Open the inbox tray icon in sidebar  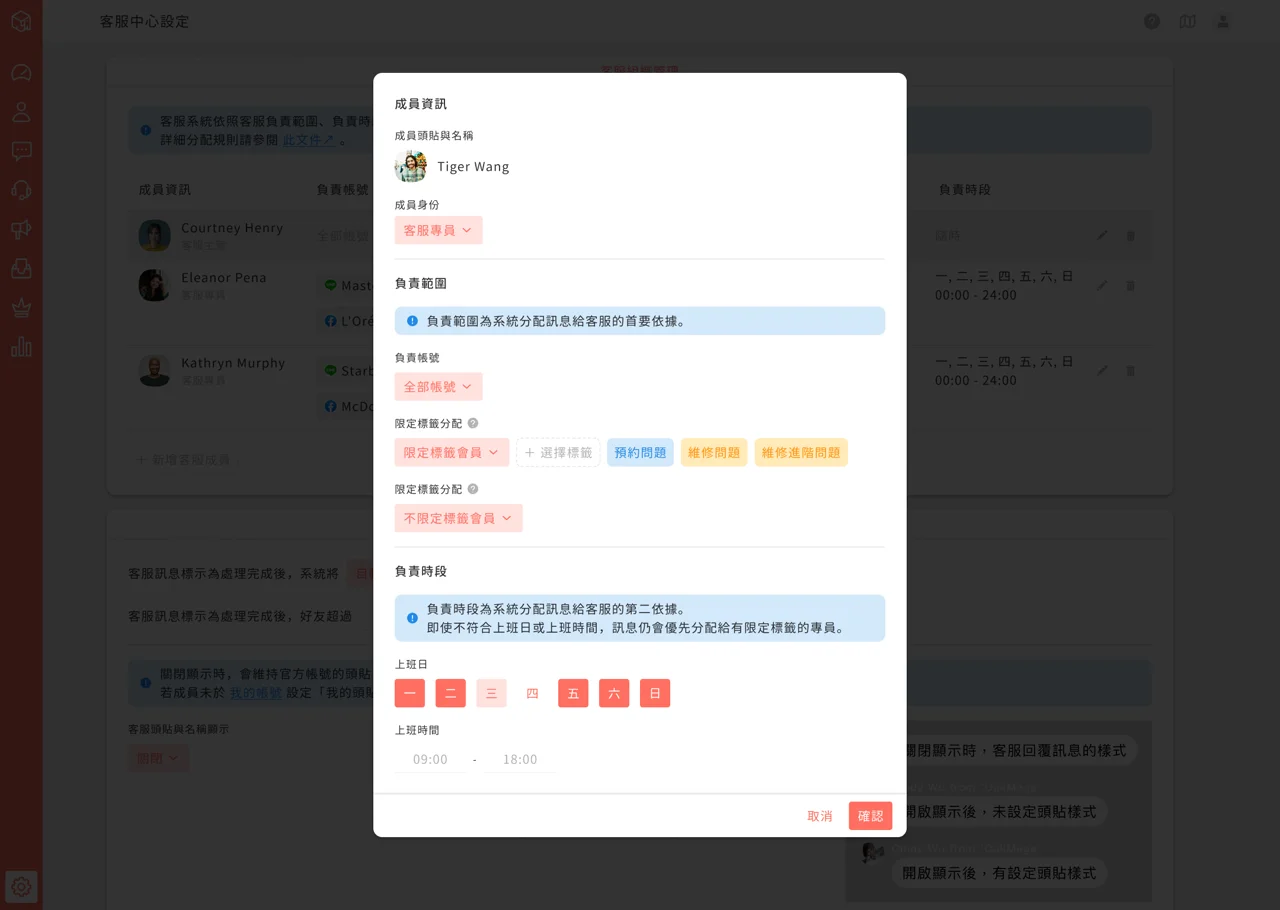21,268
